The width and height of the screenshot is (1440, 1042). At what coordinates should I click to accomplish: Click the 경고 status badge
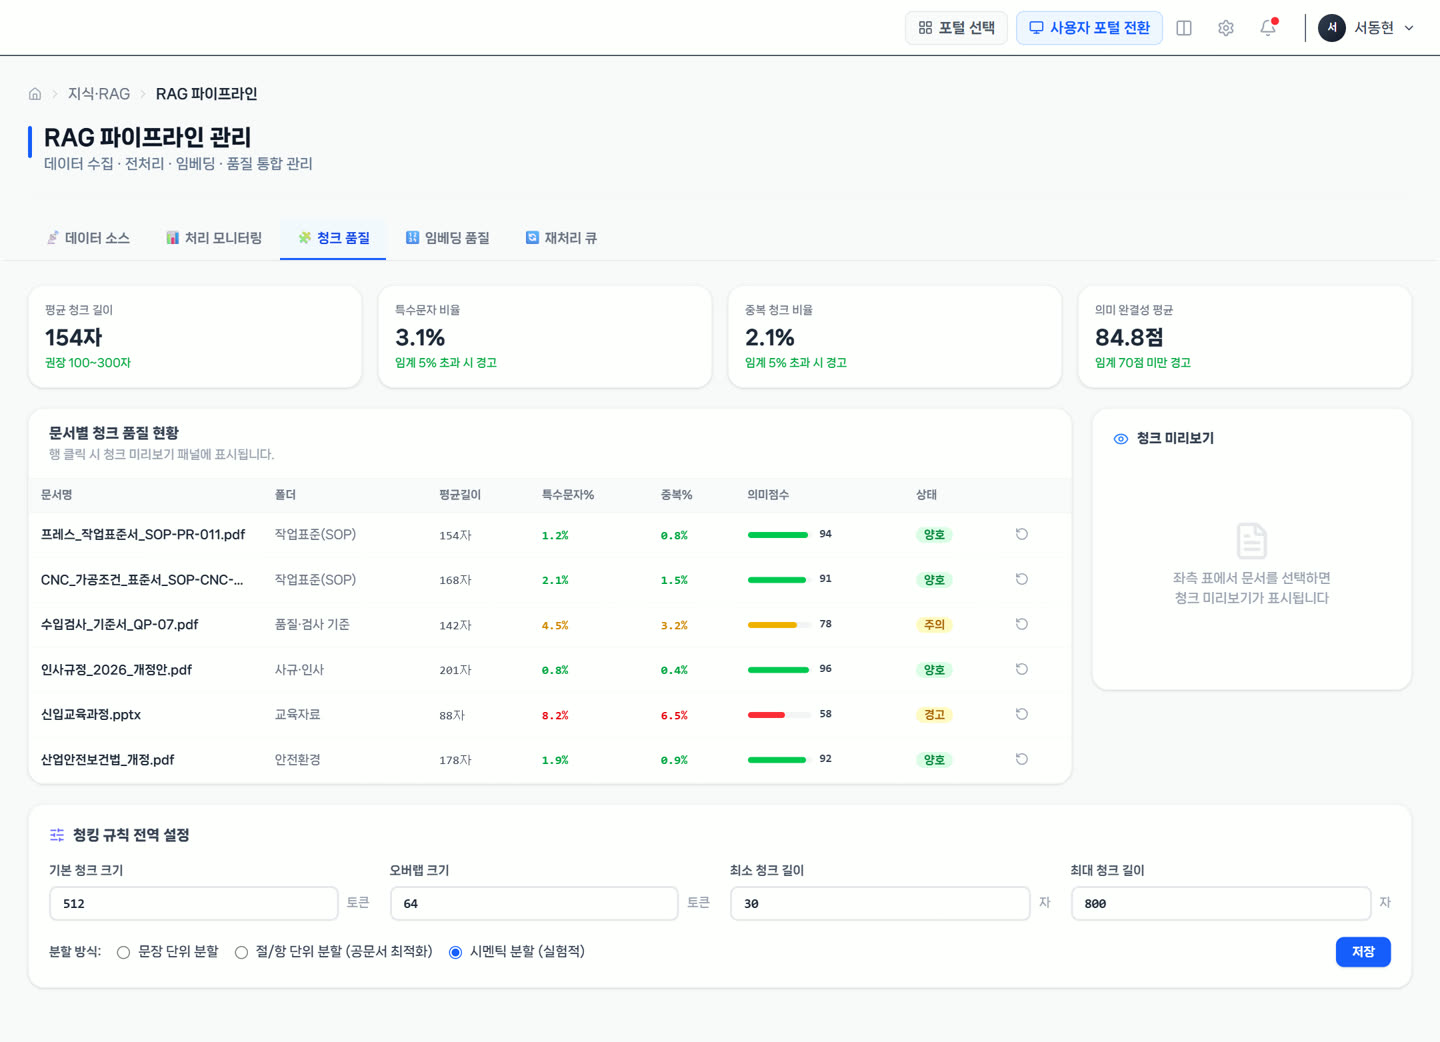(934, 715)
